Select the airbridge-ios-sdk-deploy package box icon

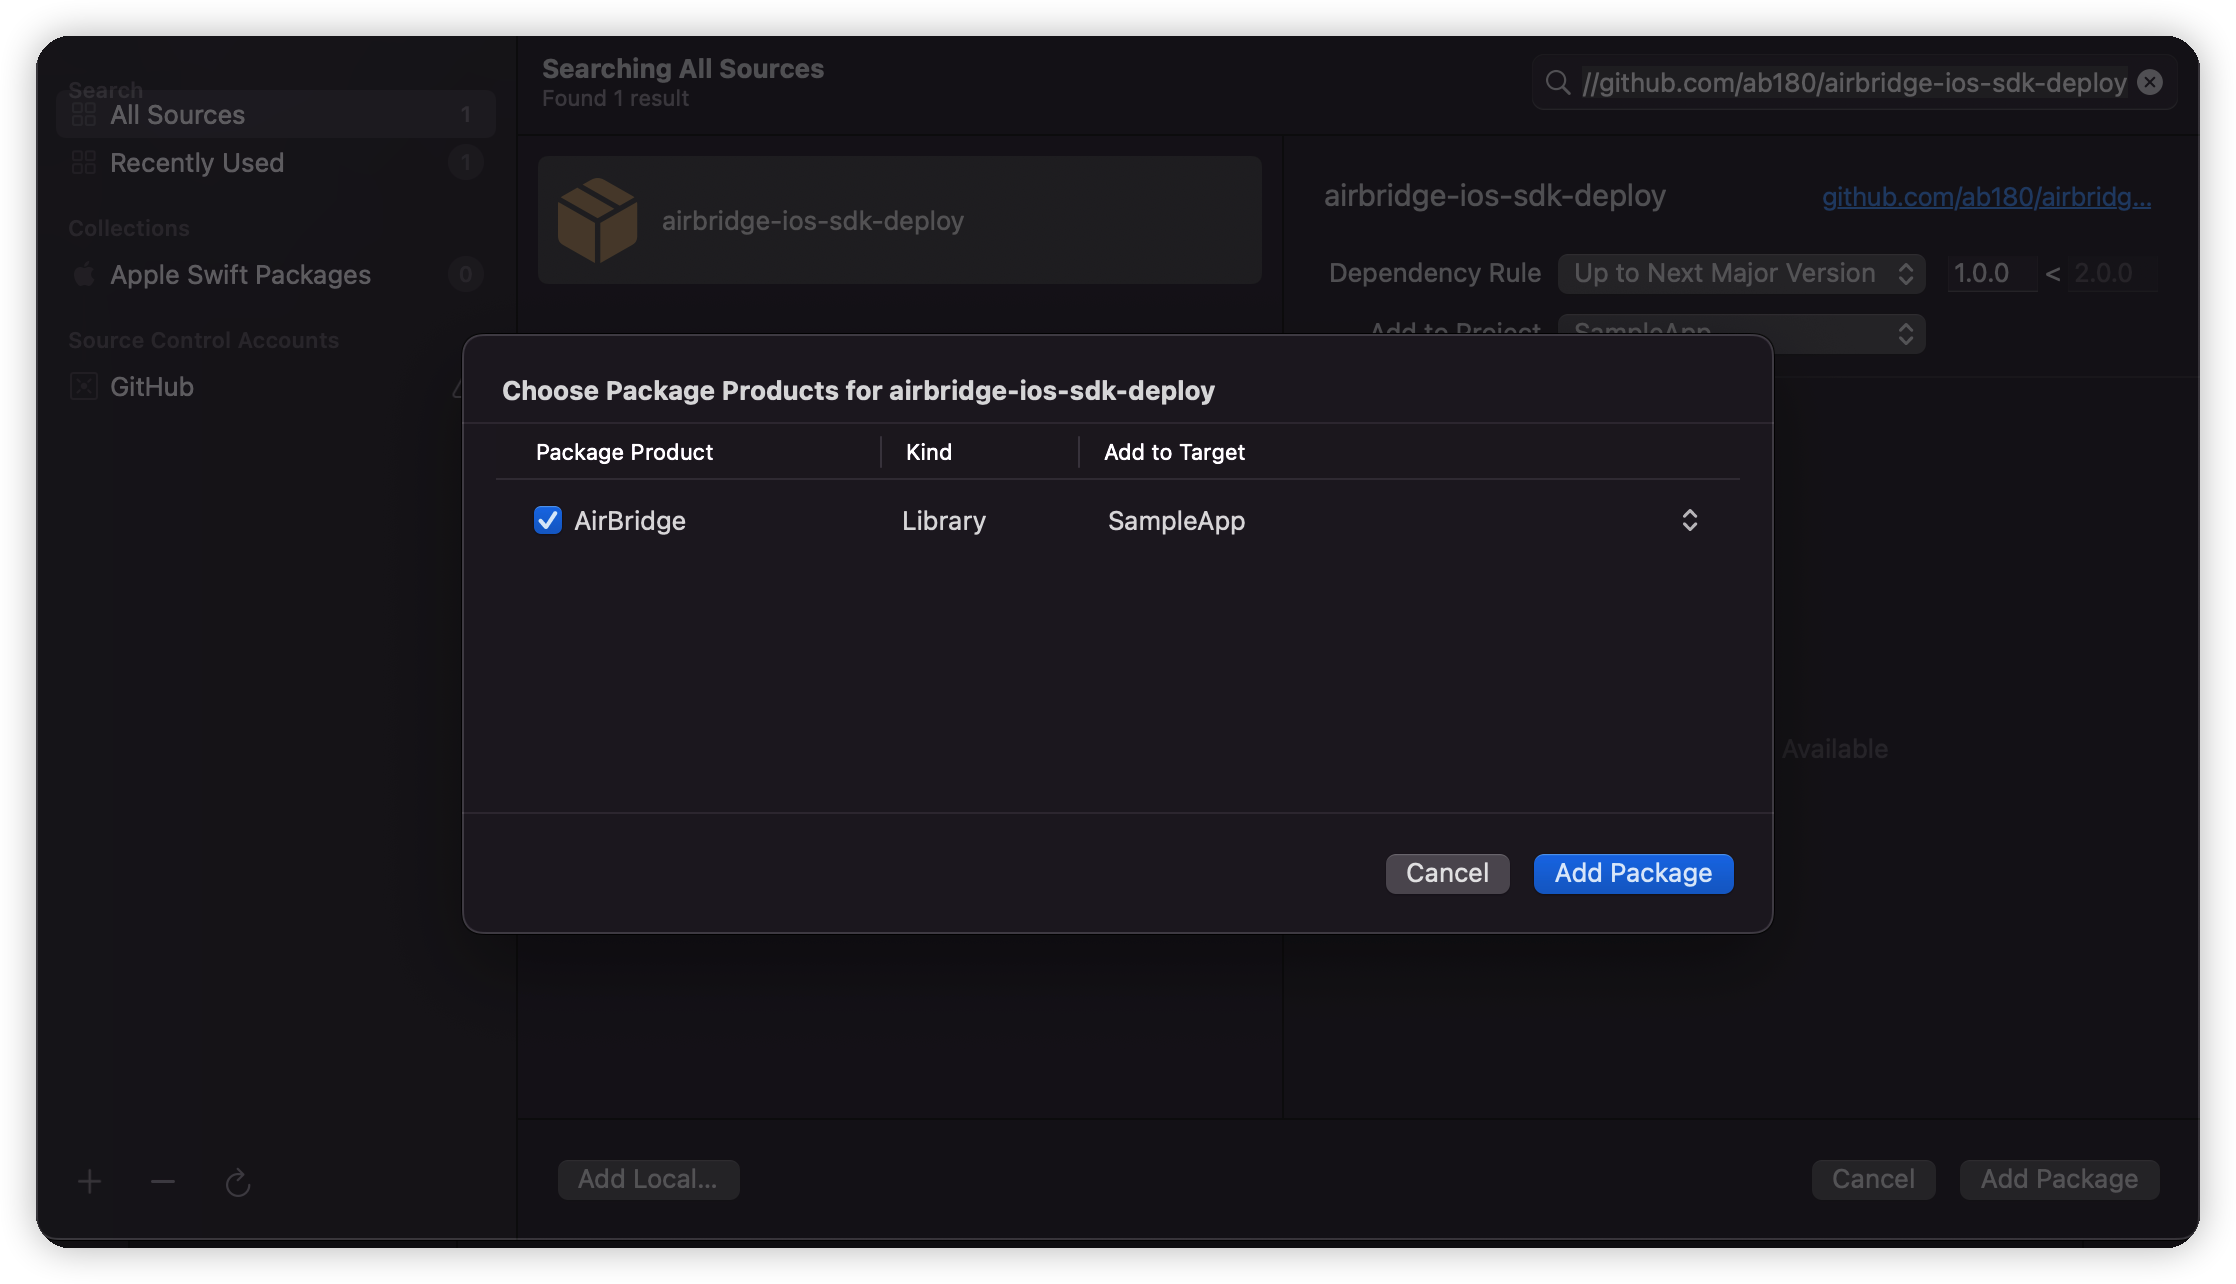tap(597, 220)
